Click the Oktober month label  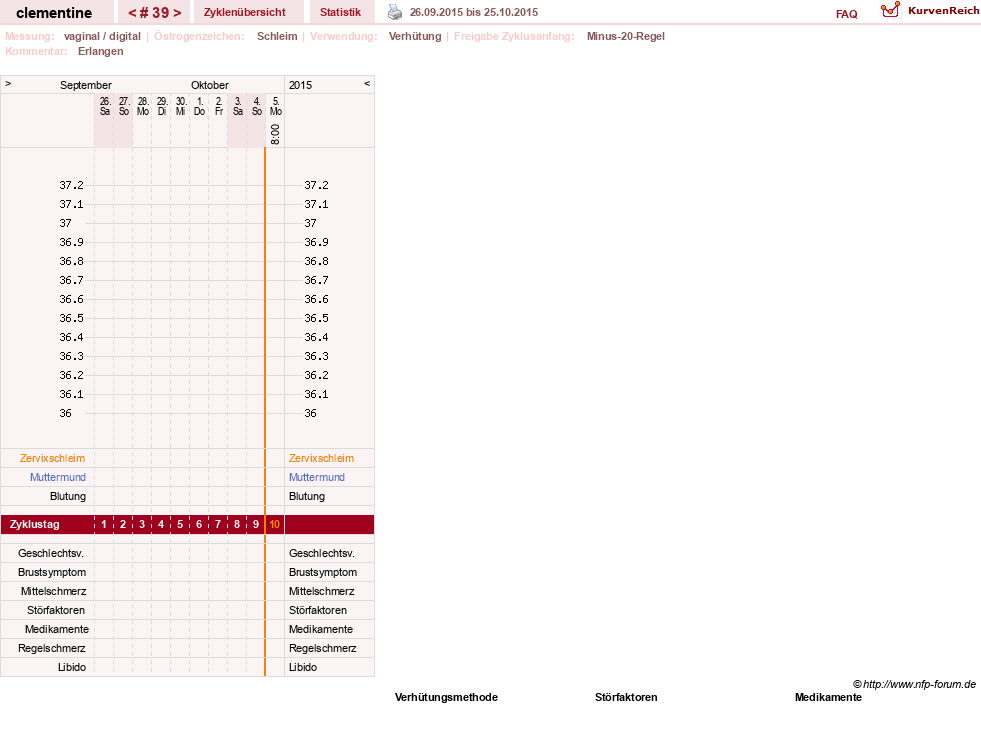210,85
